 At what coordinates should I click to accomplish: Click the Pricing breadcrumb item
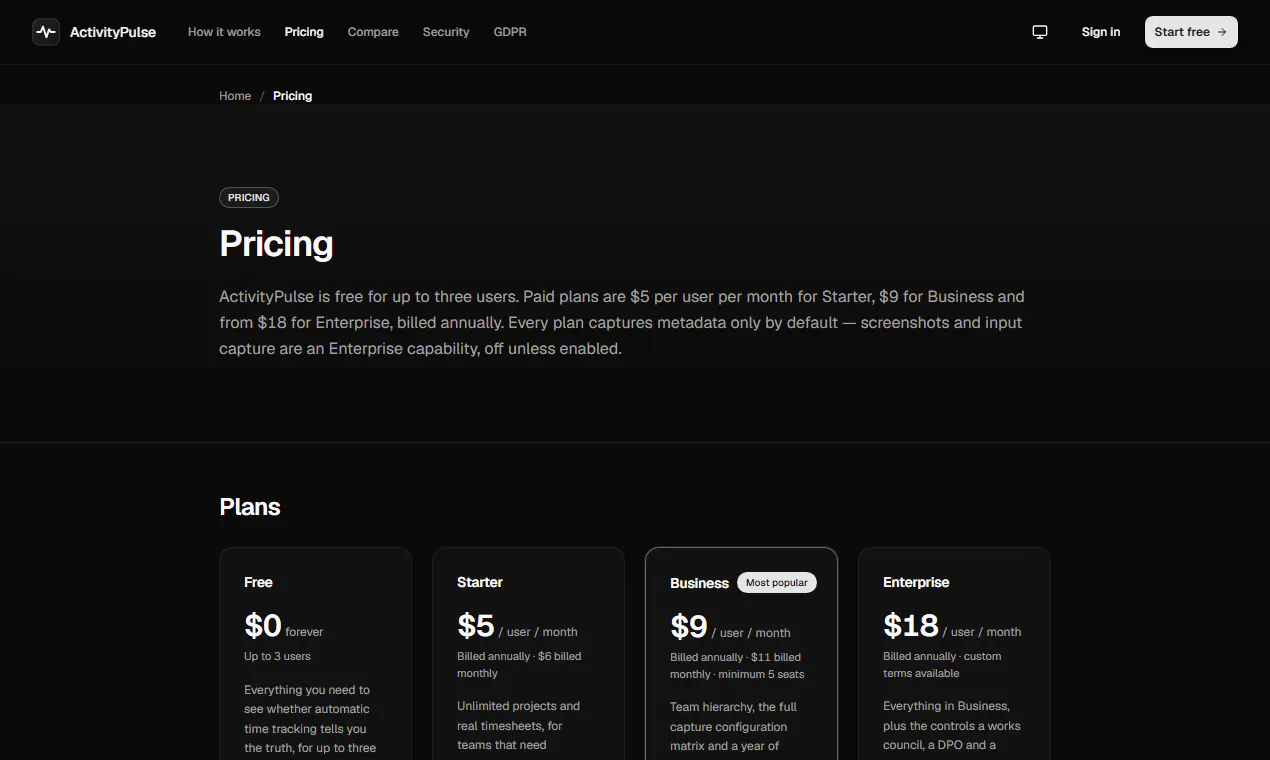coord(292,96)
